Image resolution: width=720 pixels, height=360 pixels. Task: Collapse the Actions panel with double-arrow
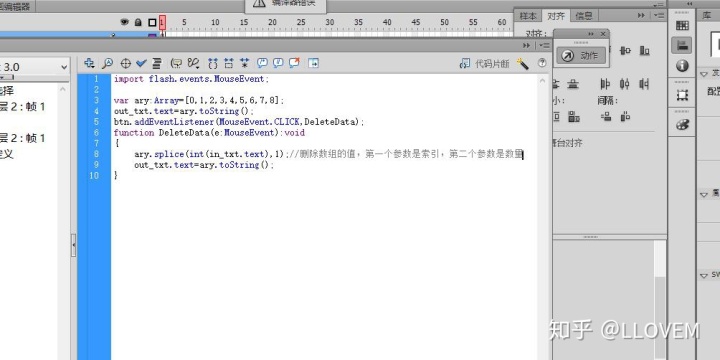526,45
